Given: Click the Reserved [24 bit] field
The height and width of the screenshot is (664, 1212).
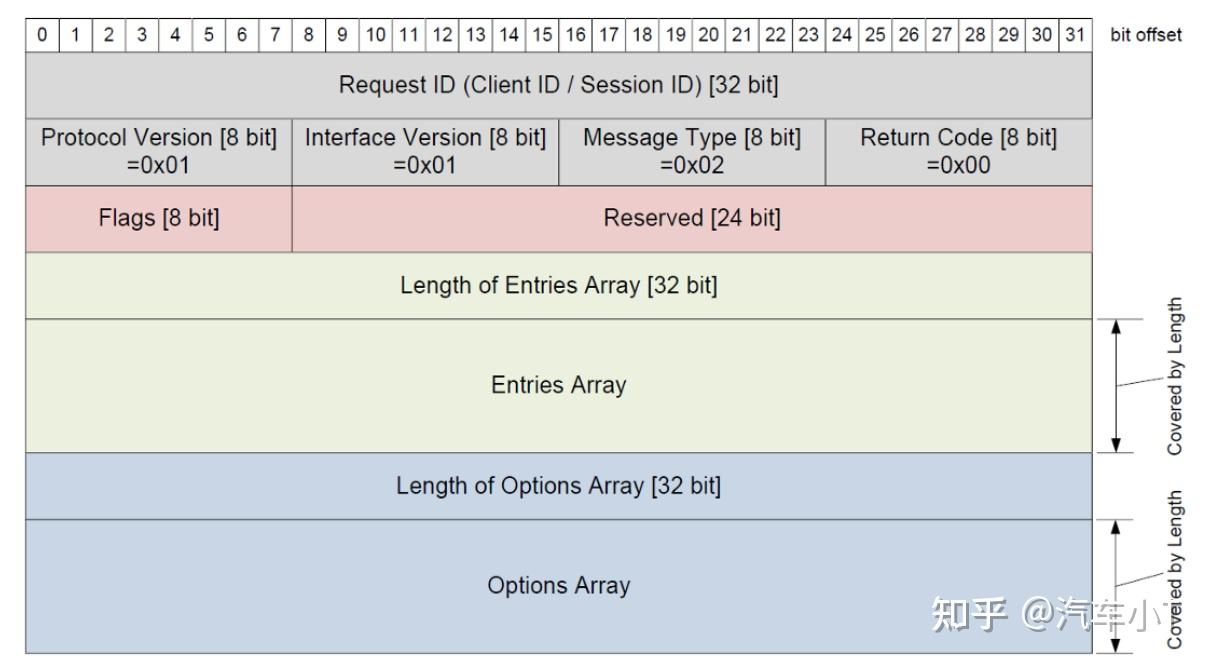Looking at the screenshot, I should (691, 218).
